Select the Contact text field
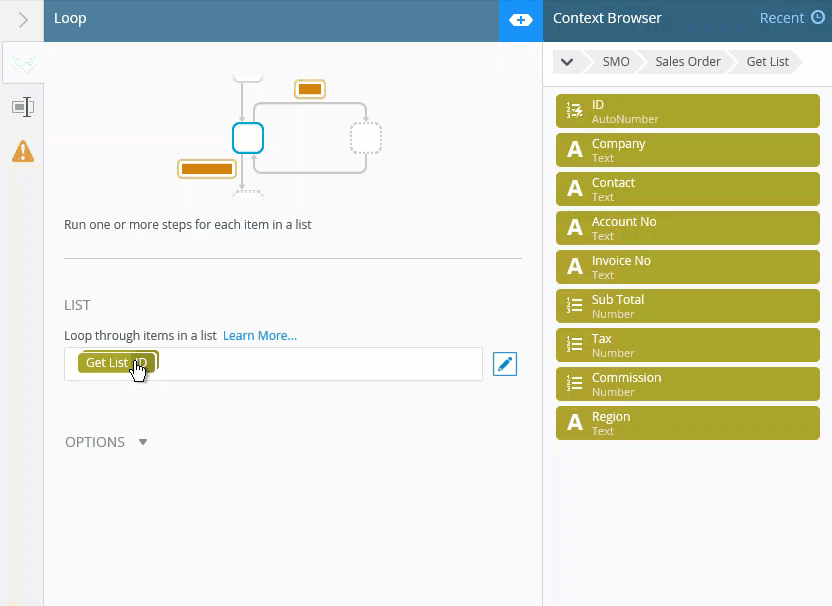 coord(688,189)
